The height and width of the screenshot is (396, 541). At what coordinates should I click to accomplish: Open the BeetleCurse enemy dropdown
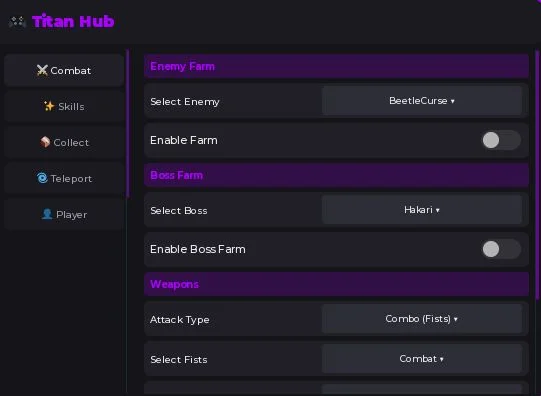pyautogui.click(x=422, y=101)
